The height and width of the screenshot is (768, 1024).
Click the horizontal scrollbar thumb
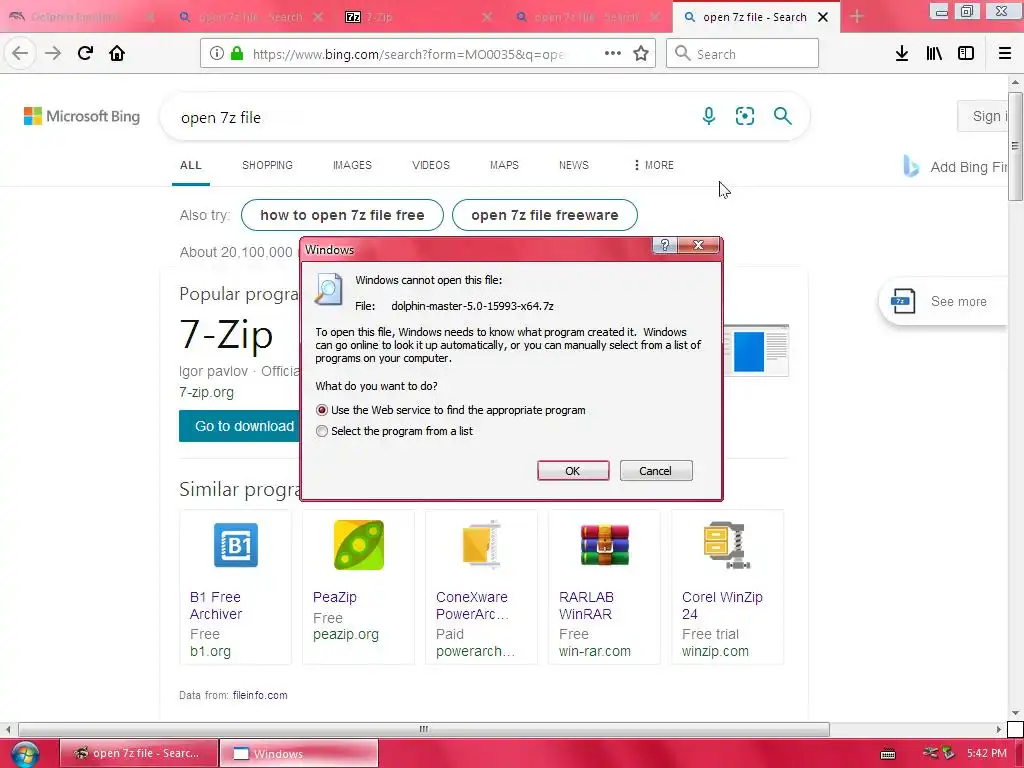(424, 729)
